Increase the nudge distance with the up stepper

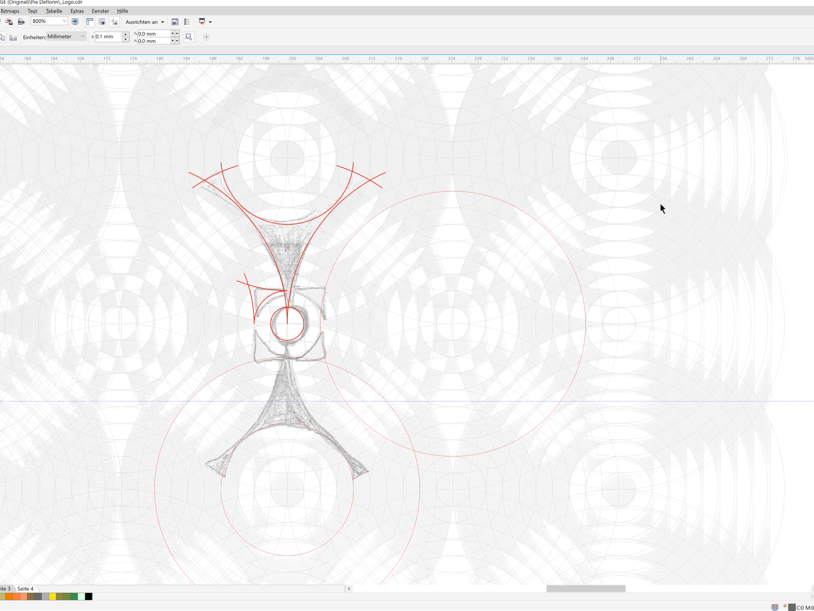pyautogui.click(x=126, y=34)
